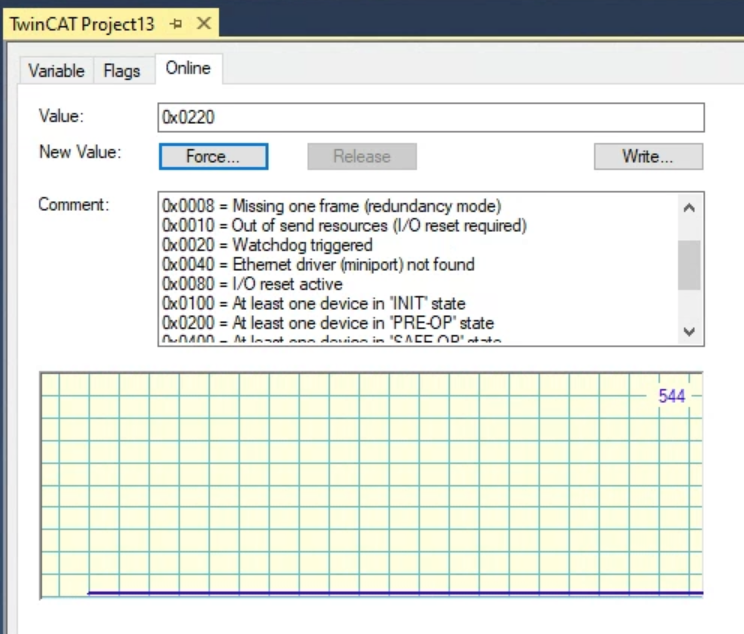Click the '0x0100 = device in INIT state' line
This screenshot has height=634, width=744.
tap(314, 303)
